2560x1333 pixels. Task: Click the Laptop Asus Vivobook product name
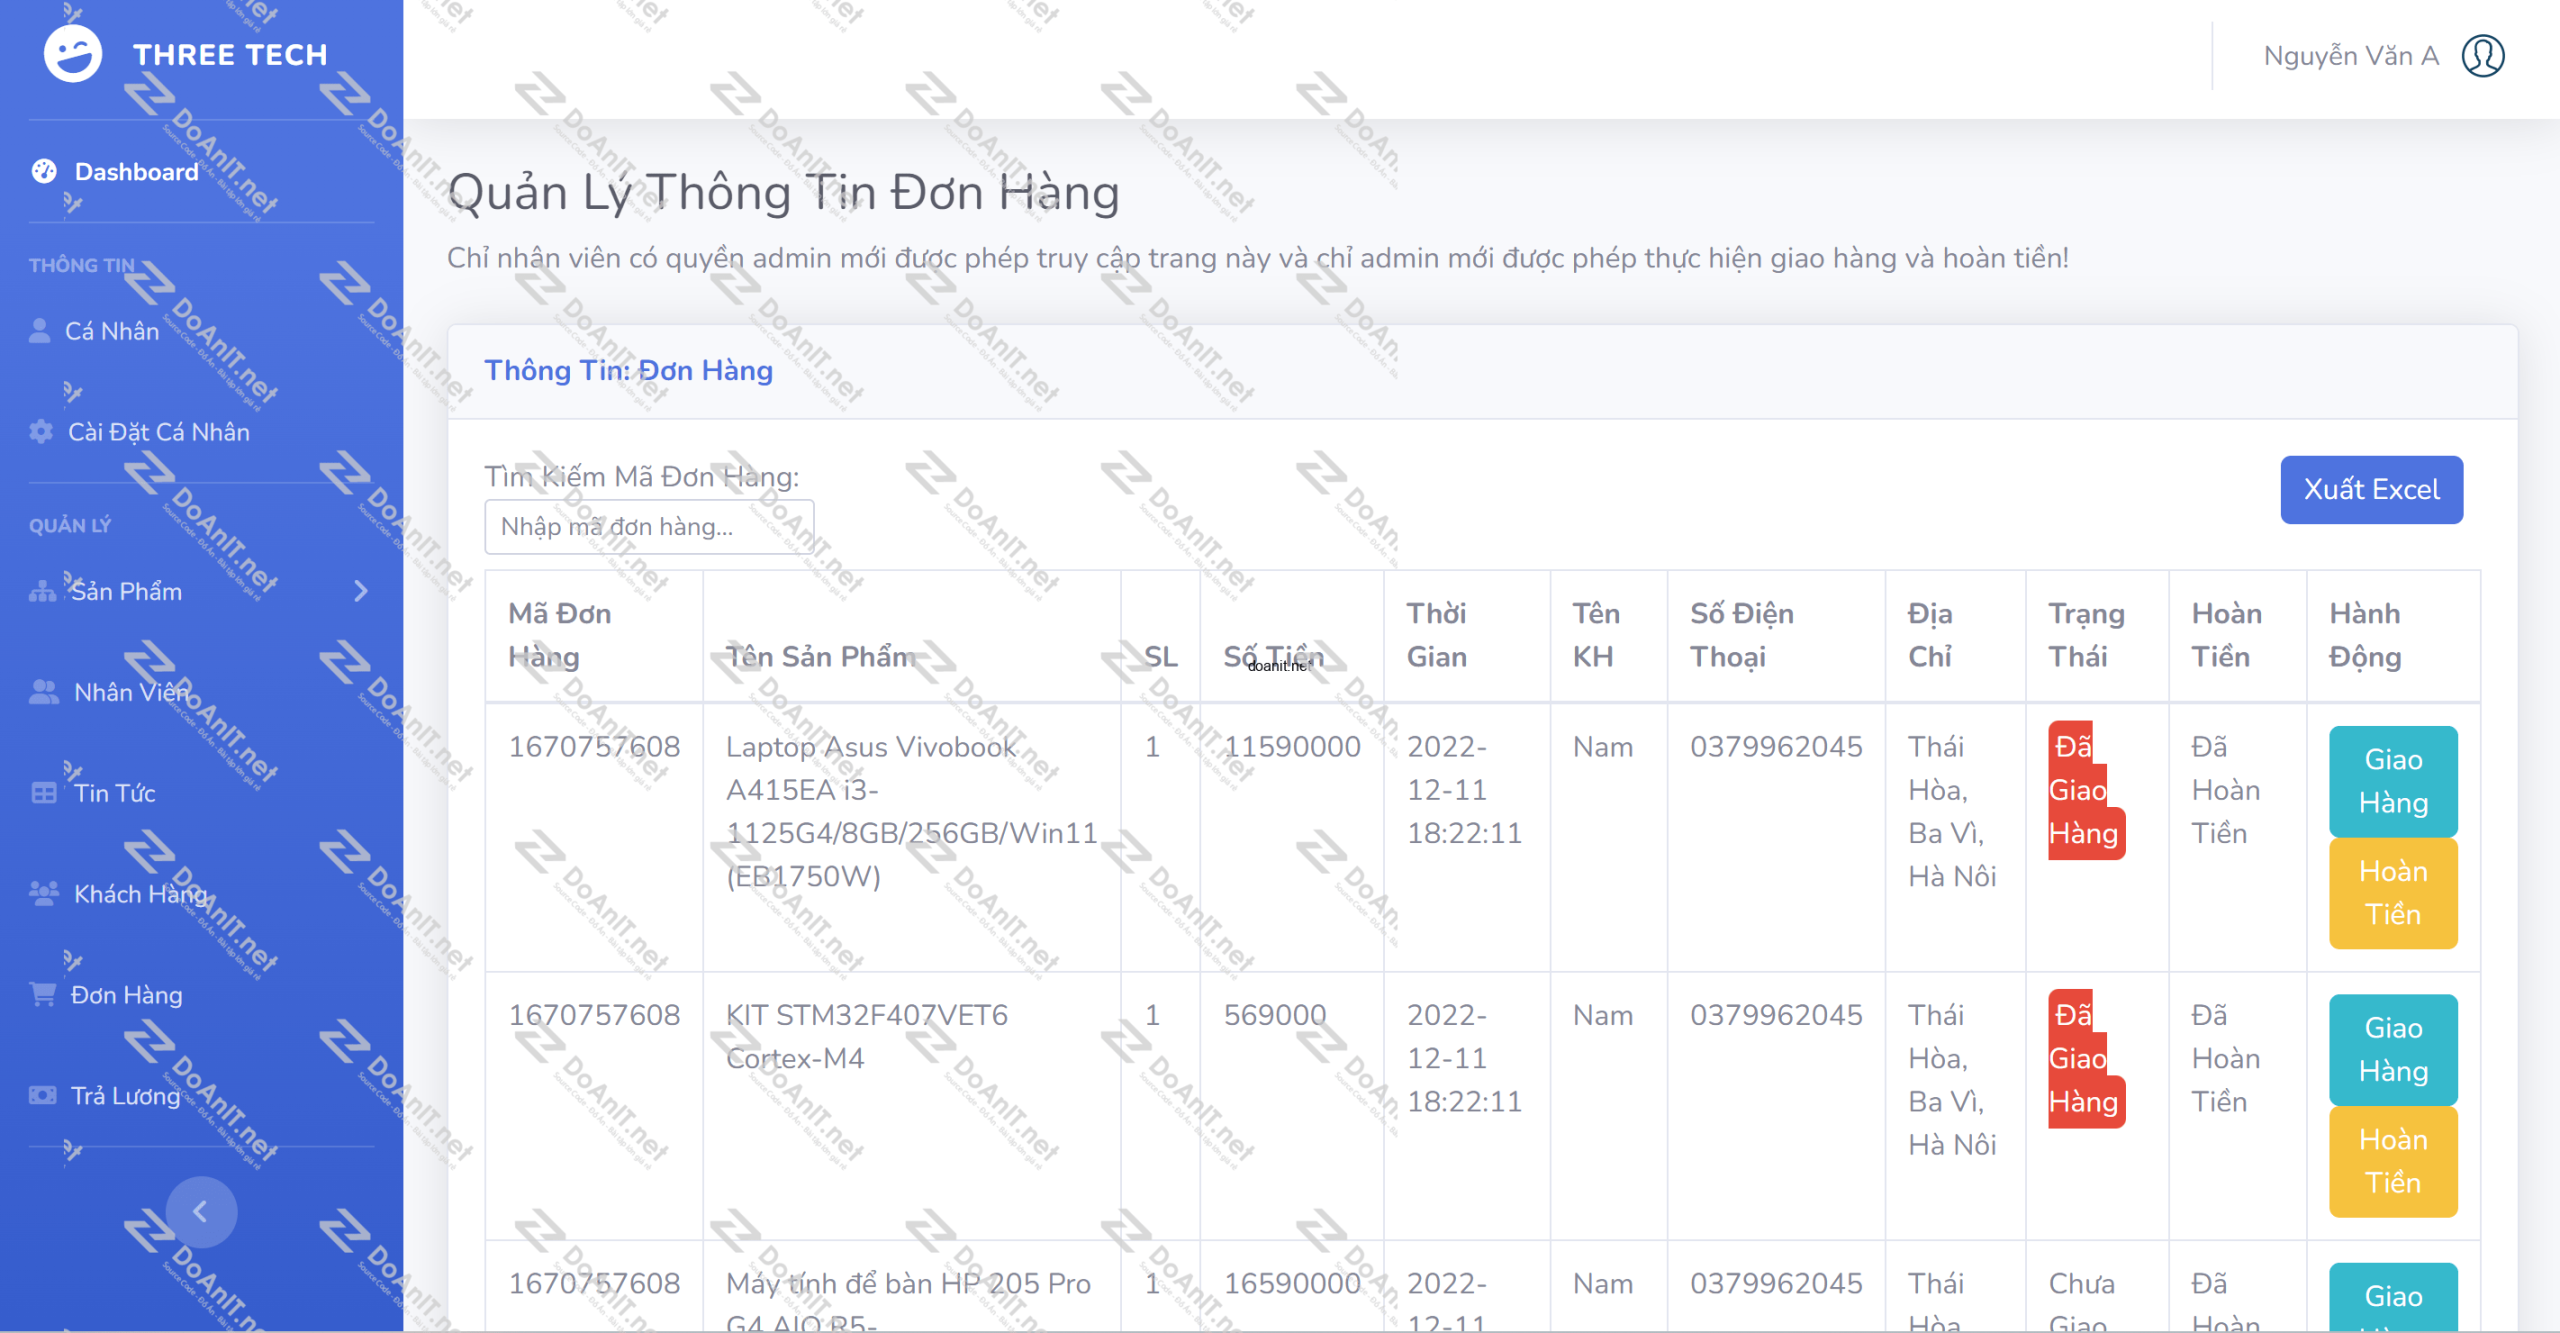click(911, 811)
